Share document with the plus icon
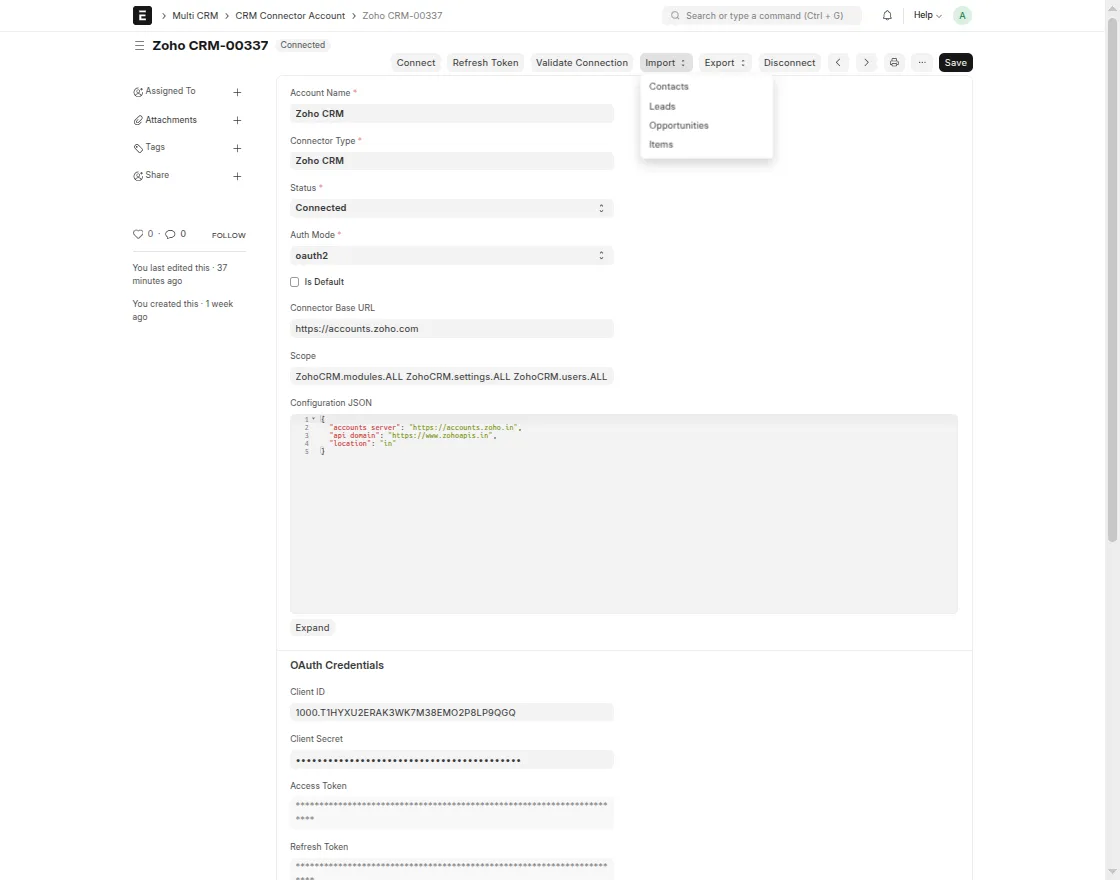 [x=237, y=176]
